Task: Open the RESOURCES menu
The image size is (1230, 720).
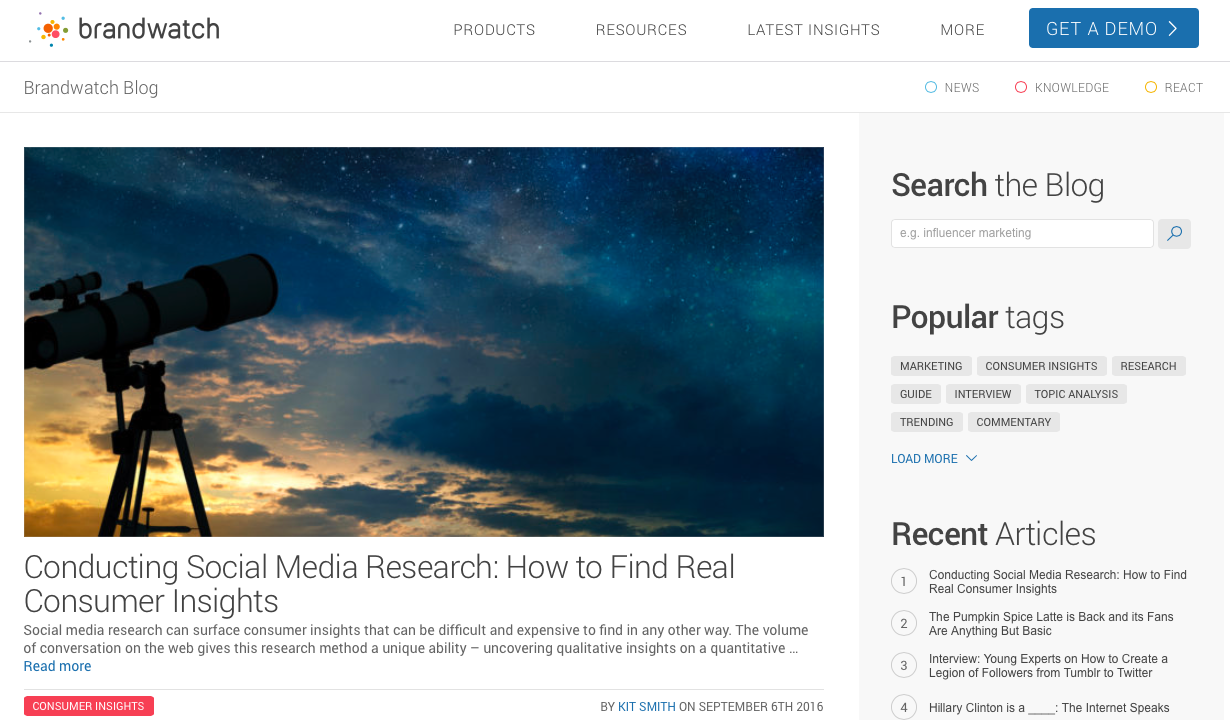Action: [641, 30]
